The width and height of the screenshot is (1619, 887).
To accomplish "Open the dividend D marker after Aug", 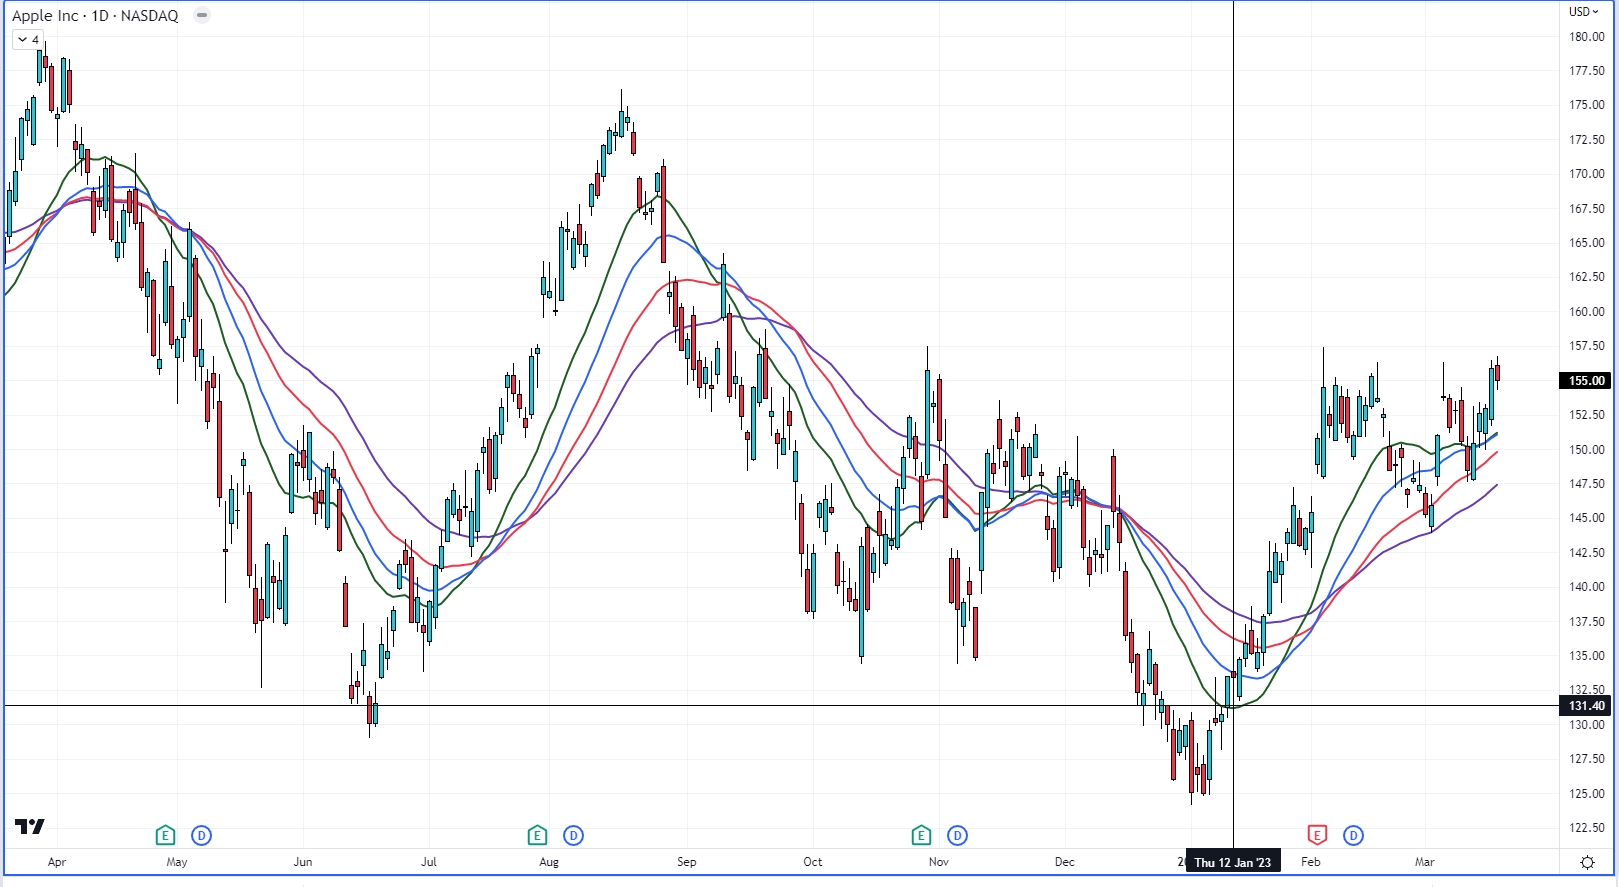I will click(x=573, y=835).
